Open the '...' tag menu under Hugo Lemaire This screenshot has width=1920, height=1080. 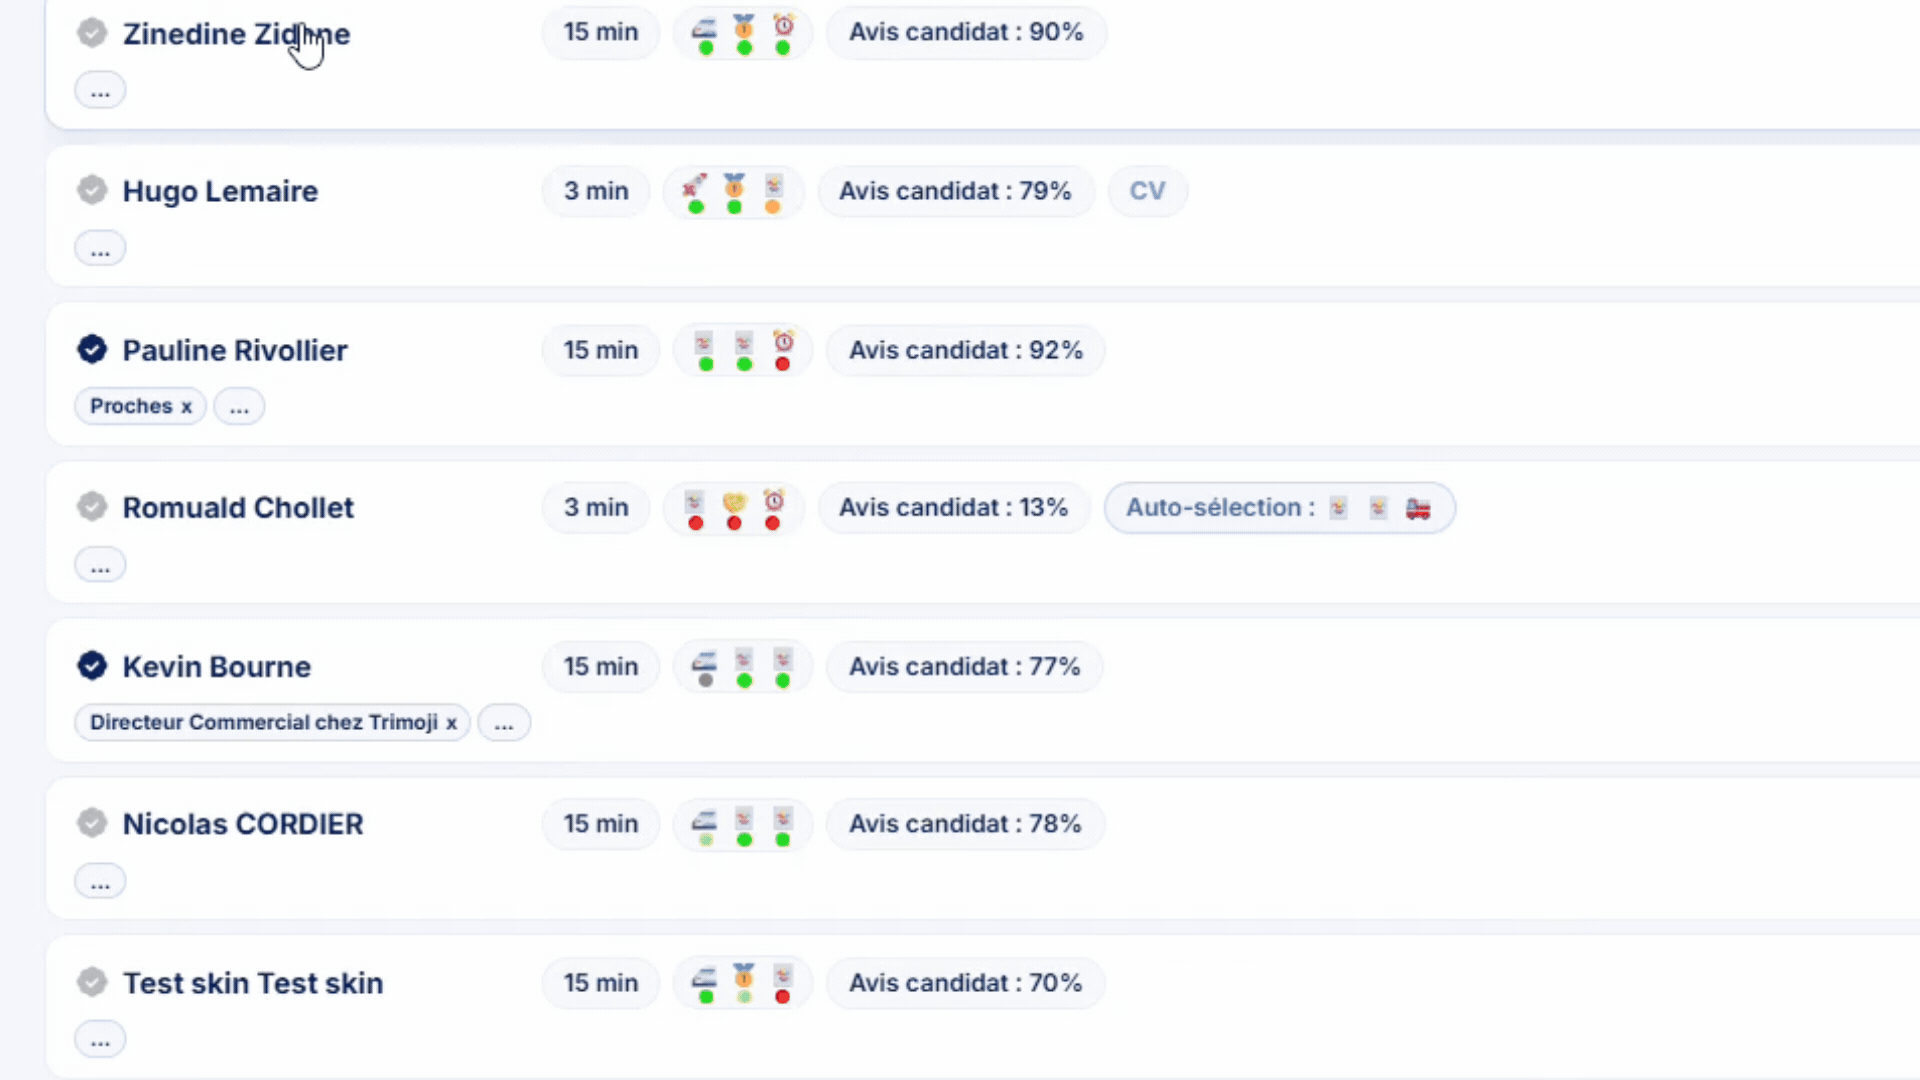(100, 249)
